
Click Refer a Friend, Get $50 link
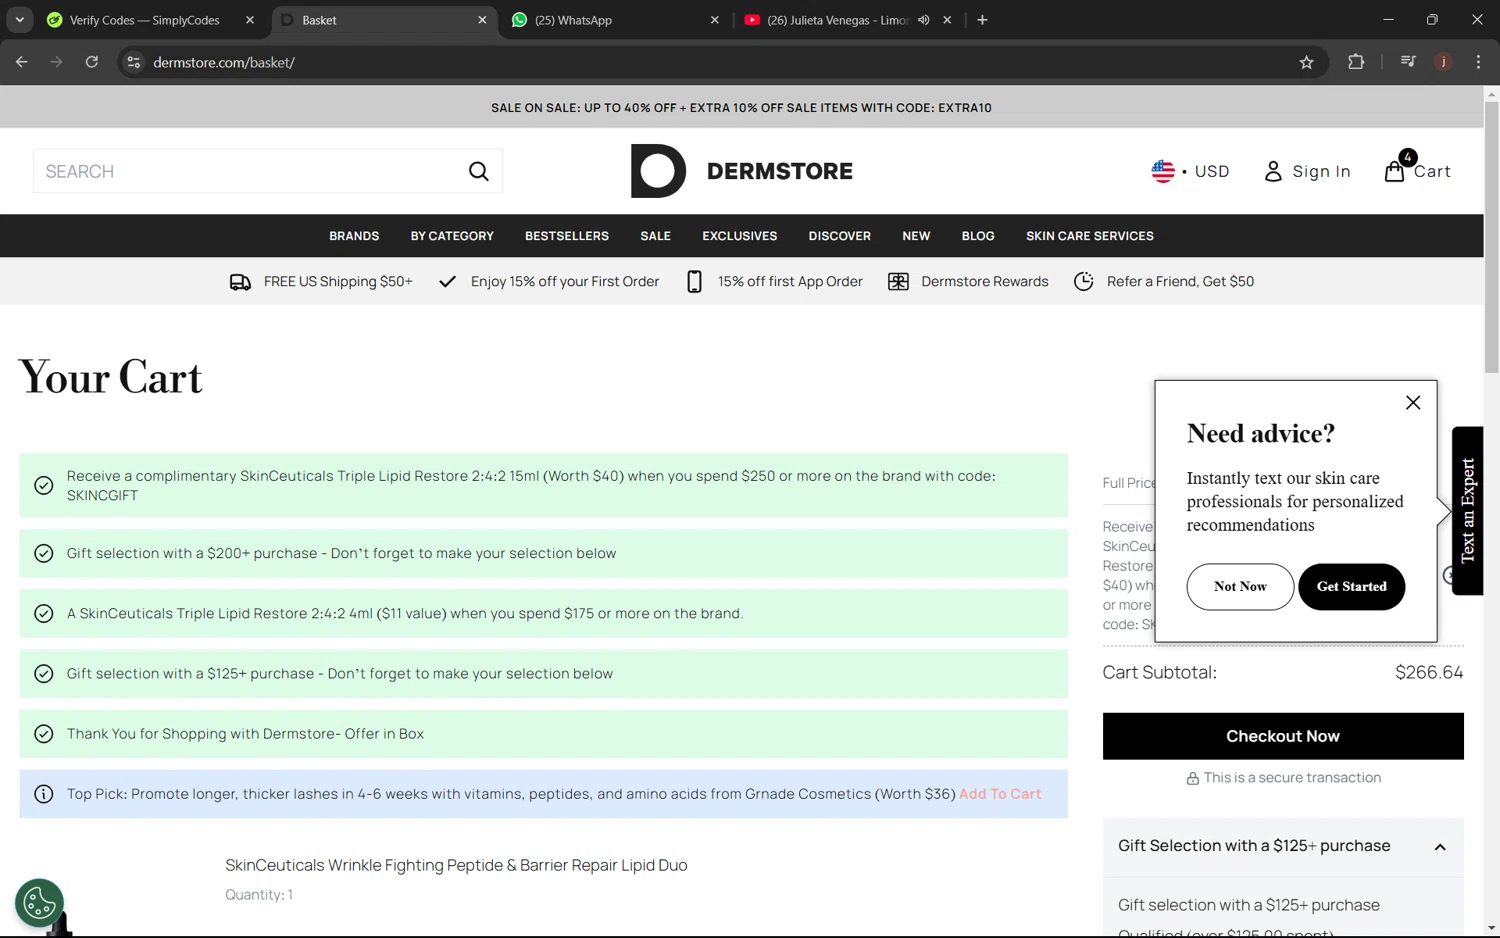1180,282
